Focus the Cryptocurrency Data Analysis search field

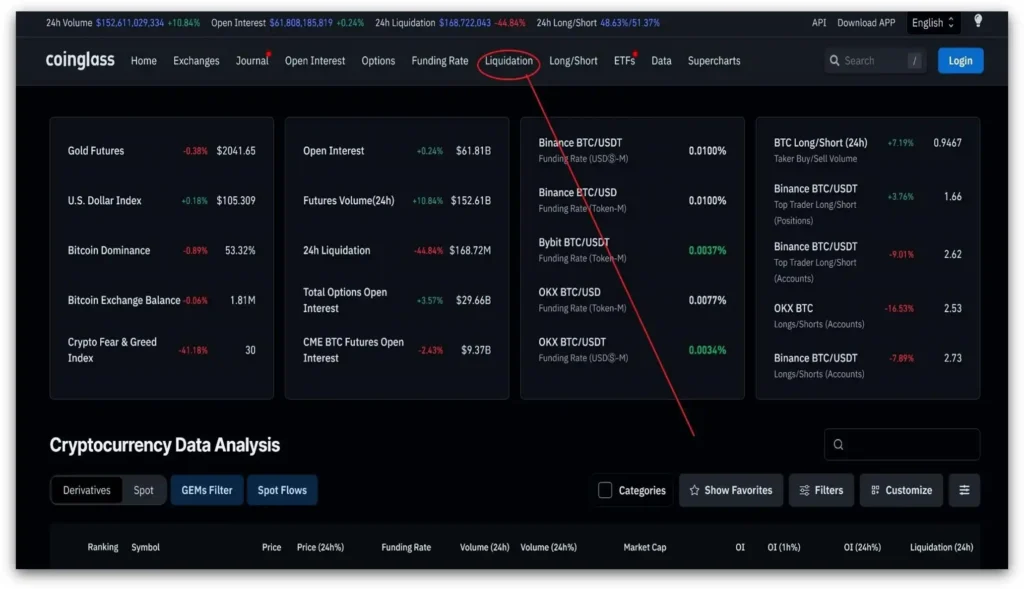(x=902, y=445)
